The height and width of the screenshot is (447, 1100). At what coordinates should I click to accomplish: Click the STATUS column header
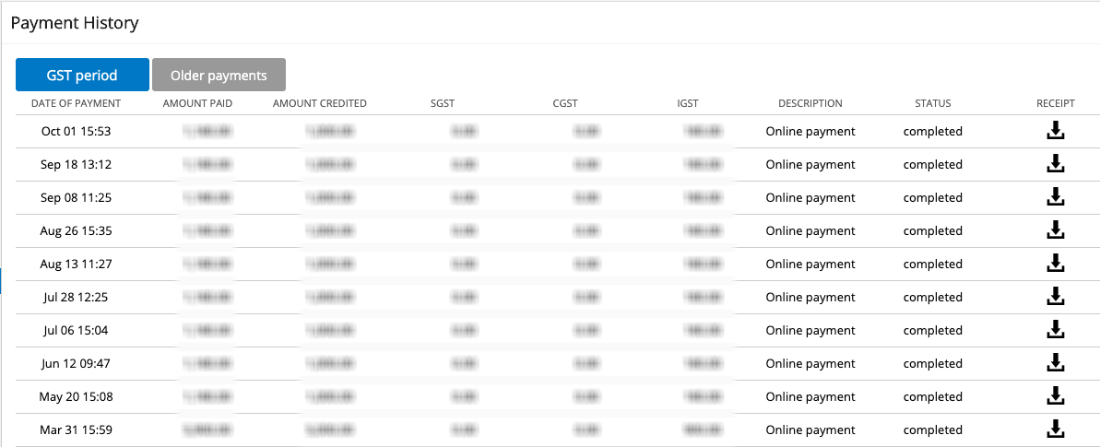(x=932, y=103)
